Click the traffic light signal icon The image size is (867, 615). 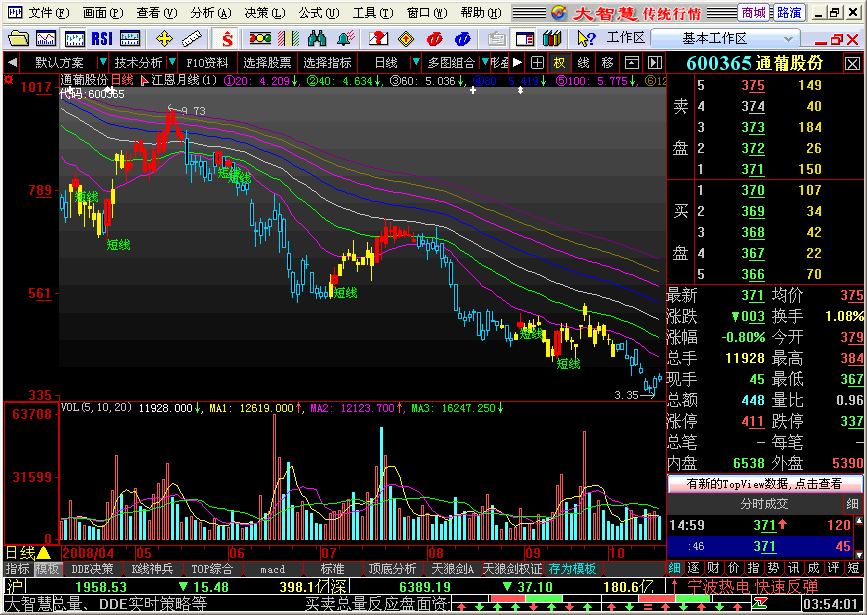[x=260, y=38]
